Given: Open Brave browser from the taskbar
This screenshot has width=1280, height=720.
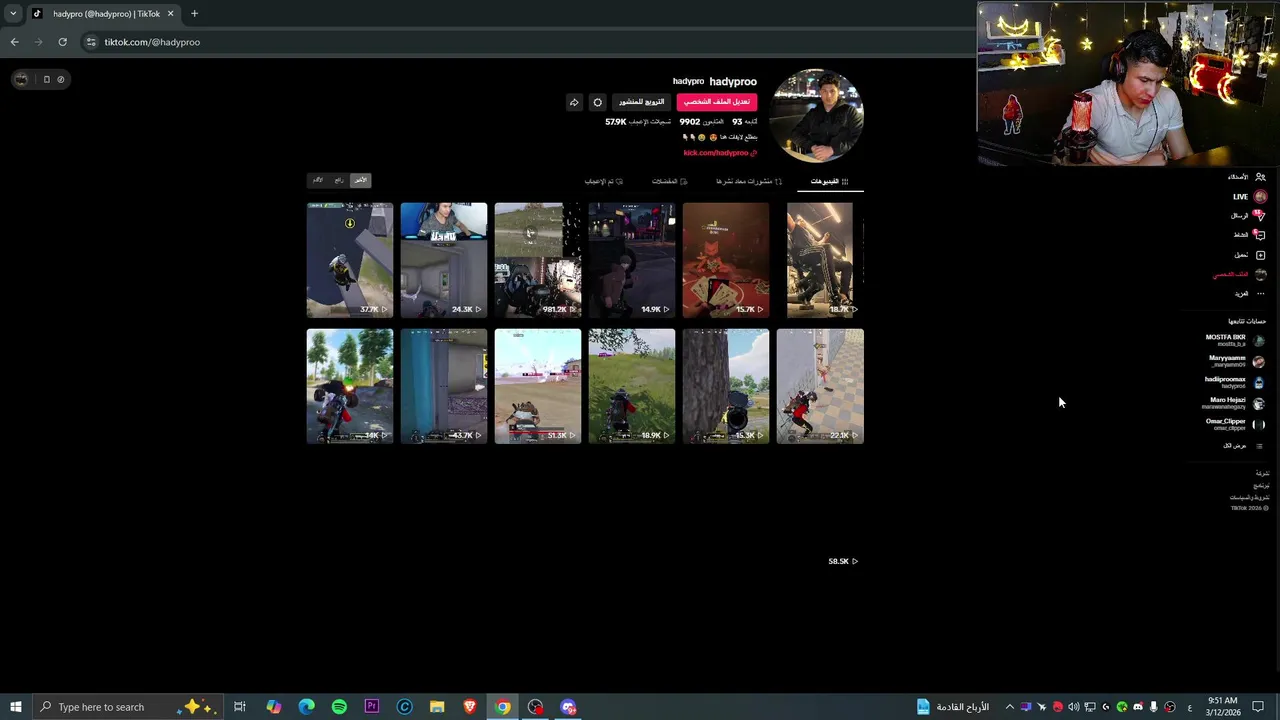Looking at the screenshot, I should coord(470,707).
